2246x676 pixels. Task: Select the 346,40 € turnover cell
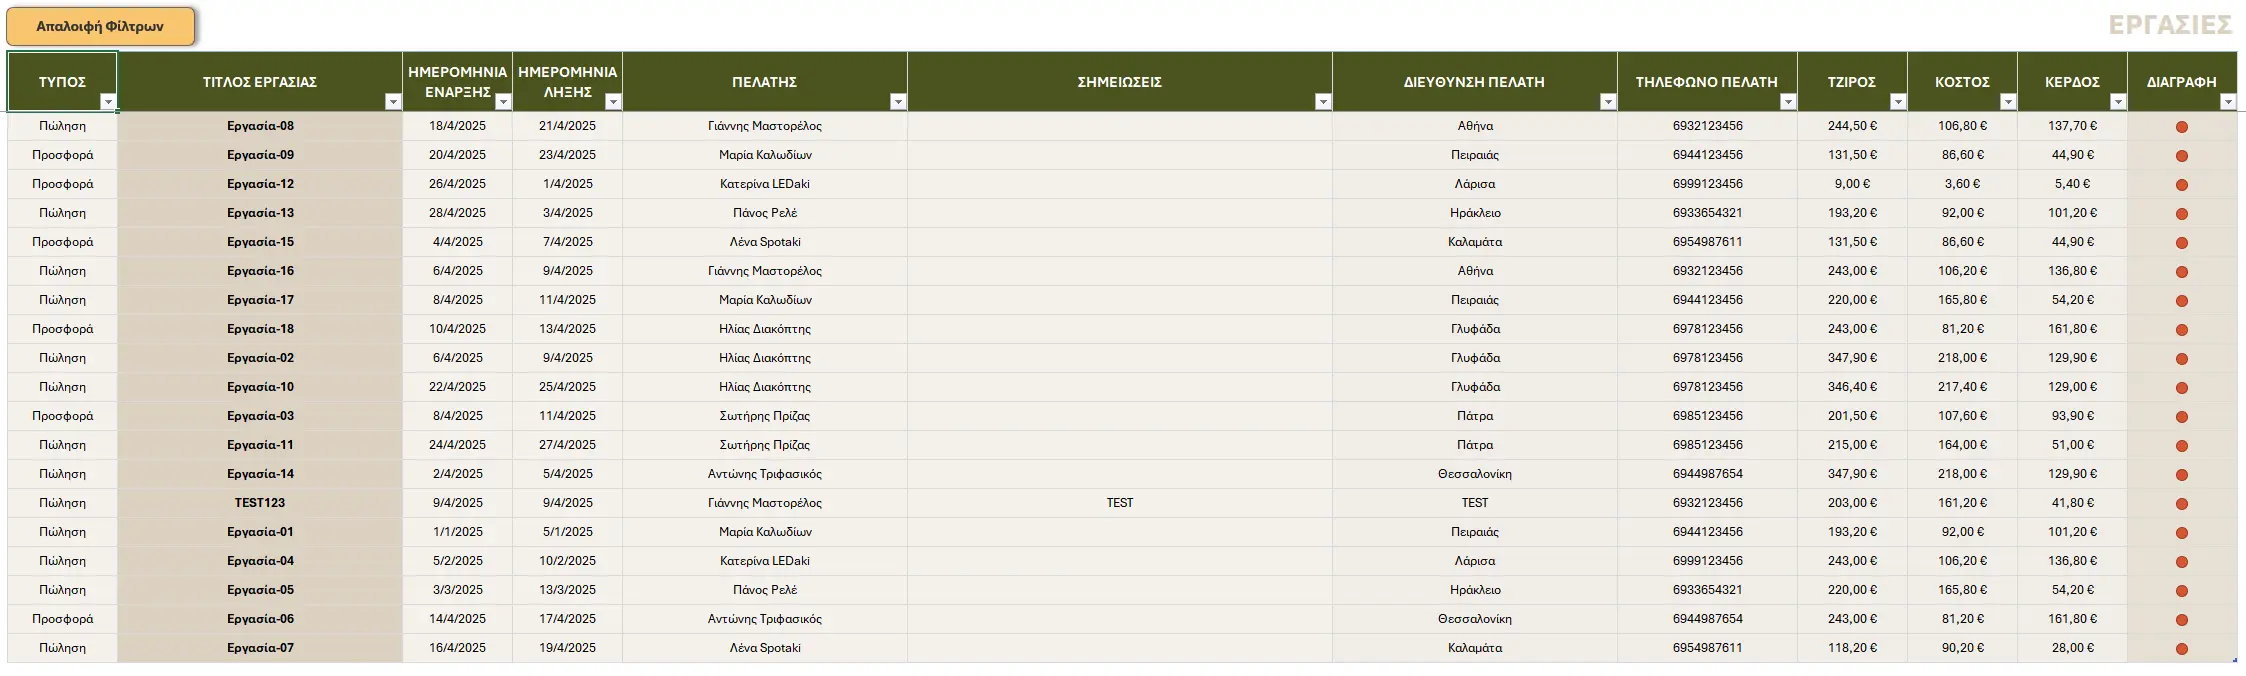coord(1852,387)
